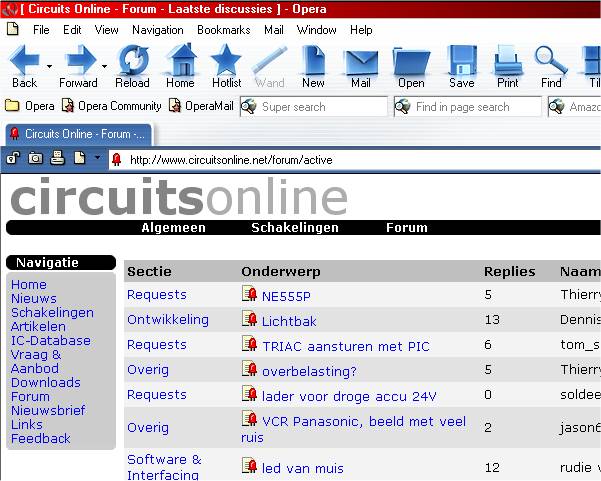This screenshot has height=481, width=601.
Task: Toggle print preview icon in address bar
Action: pyautogui.click(x=57, y=158)
